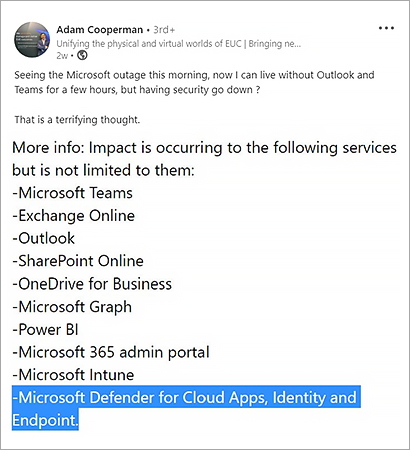Click the 3rd+ connection degree label

pos(164,30)
